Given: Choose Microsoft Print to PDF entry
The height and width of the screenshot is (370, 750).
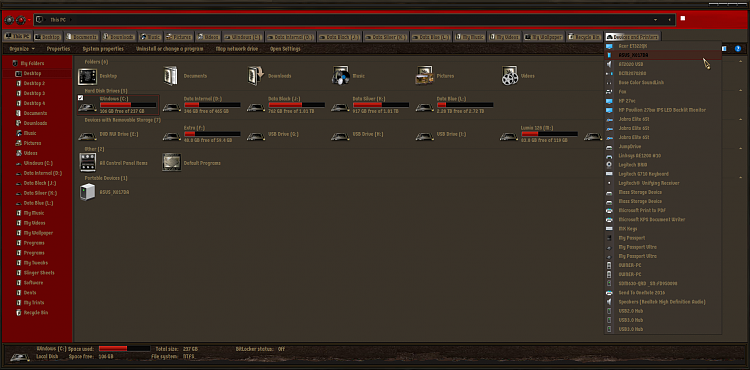Looking at the screenshot, I should (x=642, y=210).
